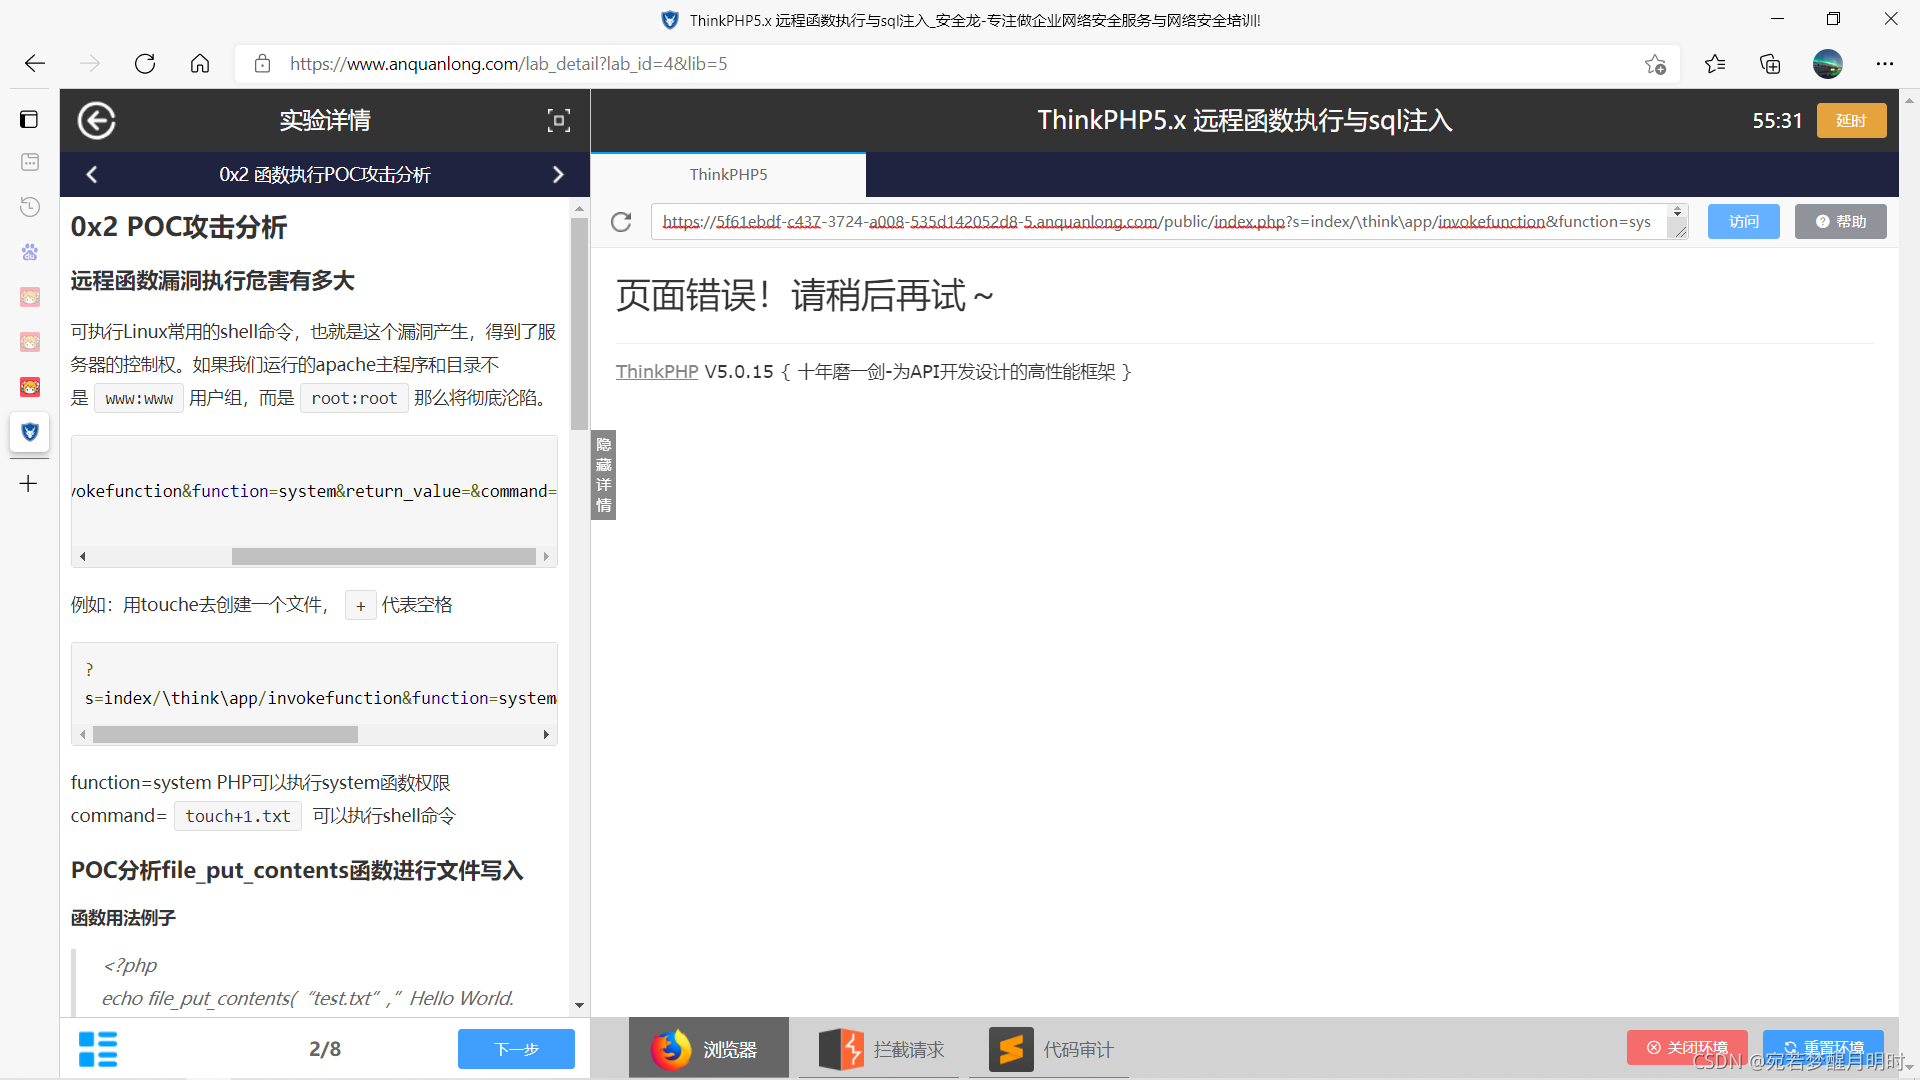Open the gray tab-group icon in the sidebar
Screen dimensions: 1920x1080
click(x=30, y=162)
